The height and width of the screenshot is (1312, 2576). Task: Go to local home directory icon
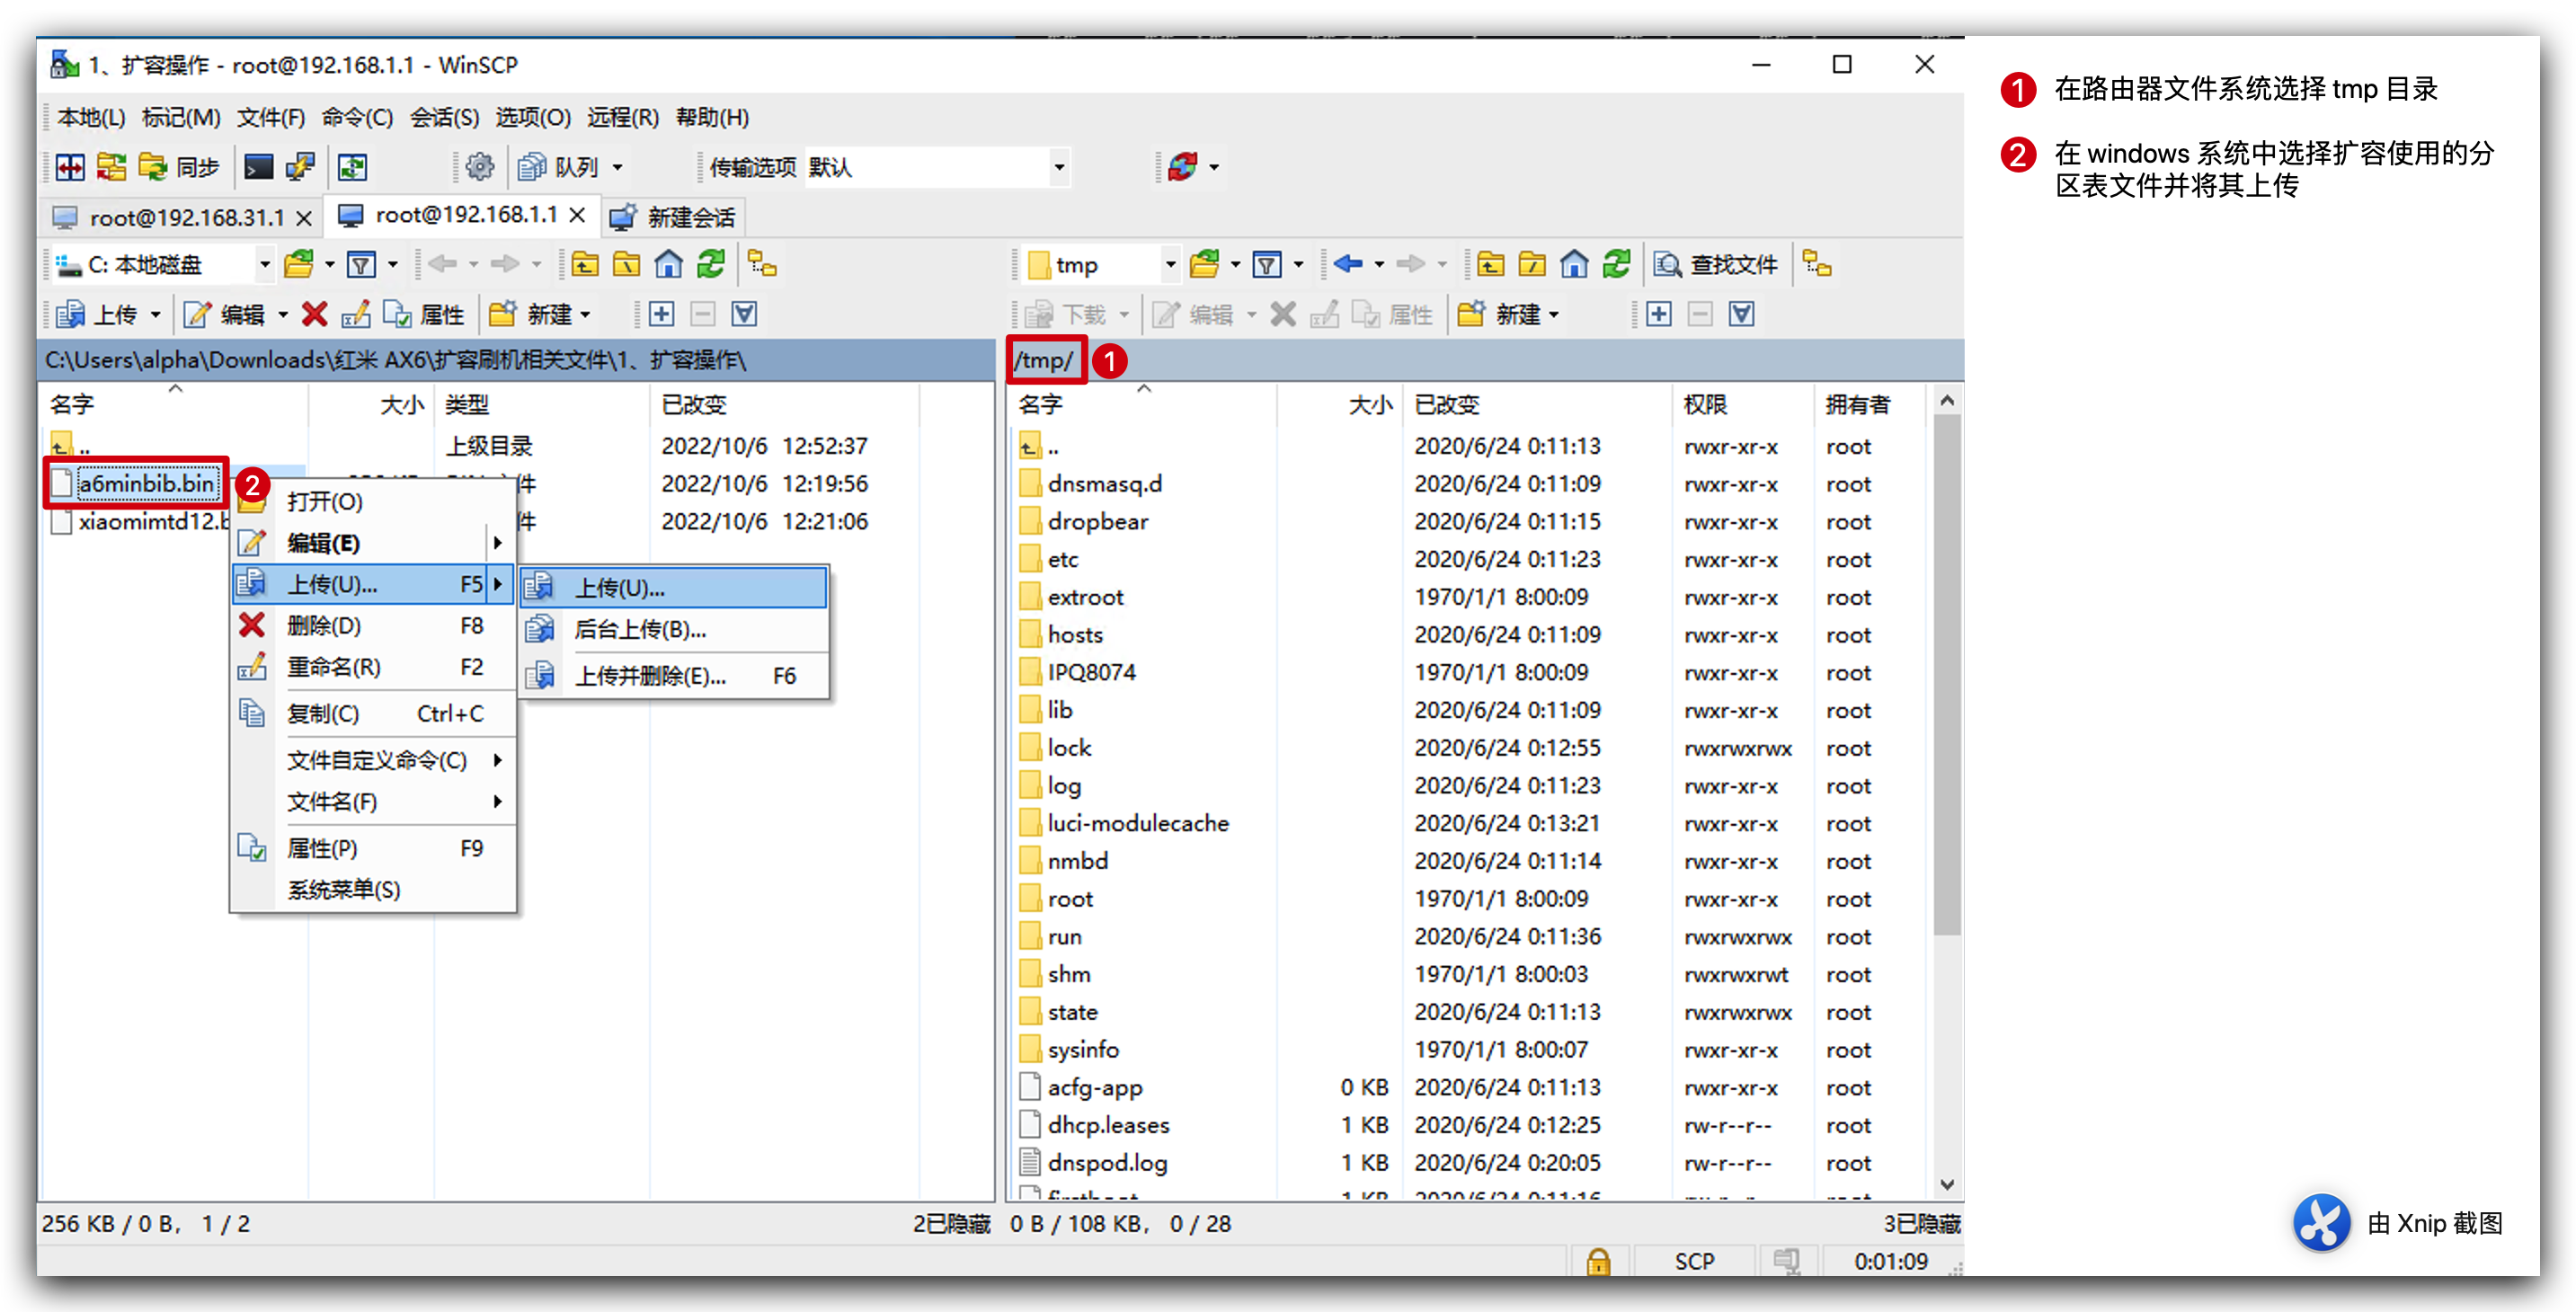[x=668, y=265]
